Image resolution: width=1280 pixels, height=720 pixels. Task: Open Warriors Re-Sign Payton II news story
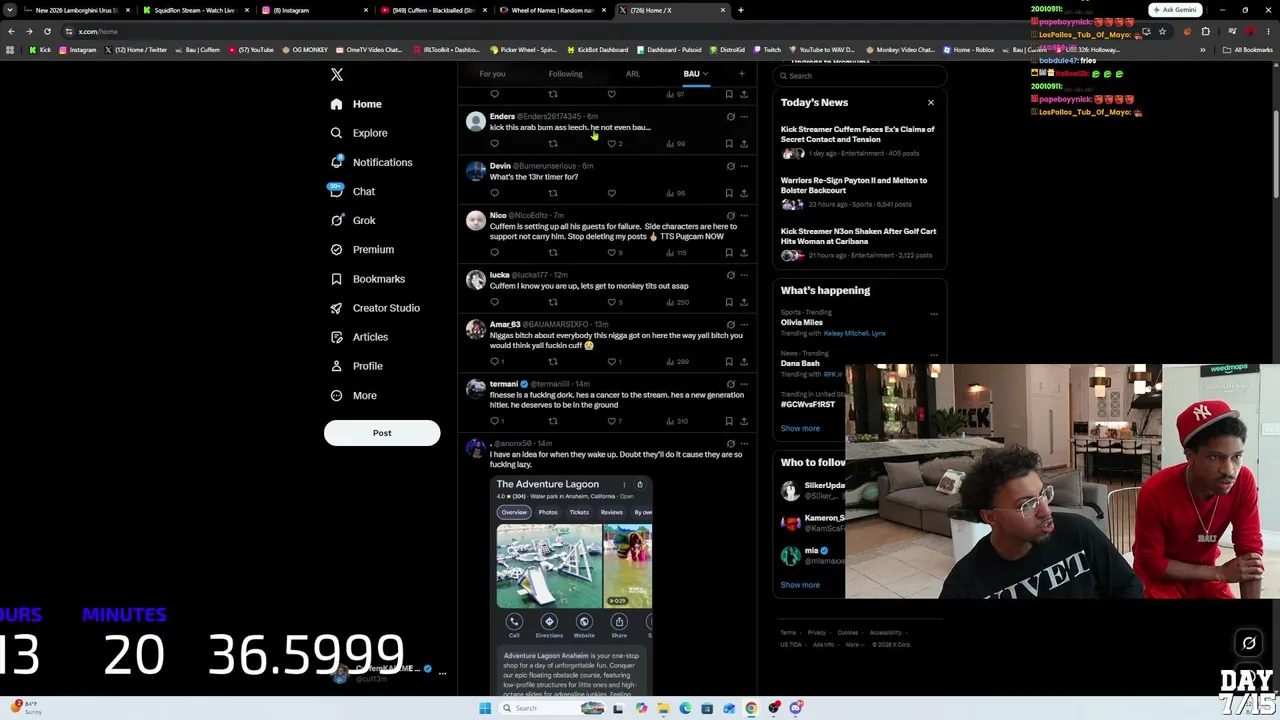(x=858, y=194)
